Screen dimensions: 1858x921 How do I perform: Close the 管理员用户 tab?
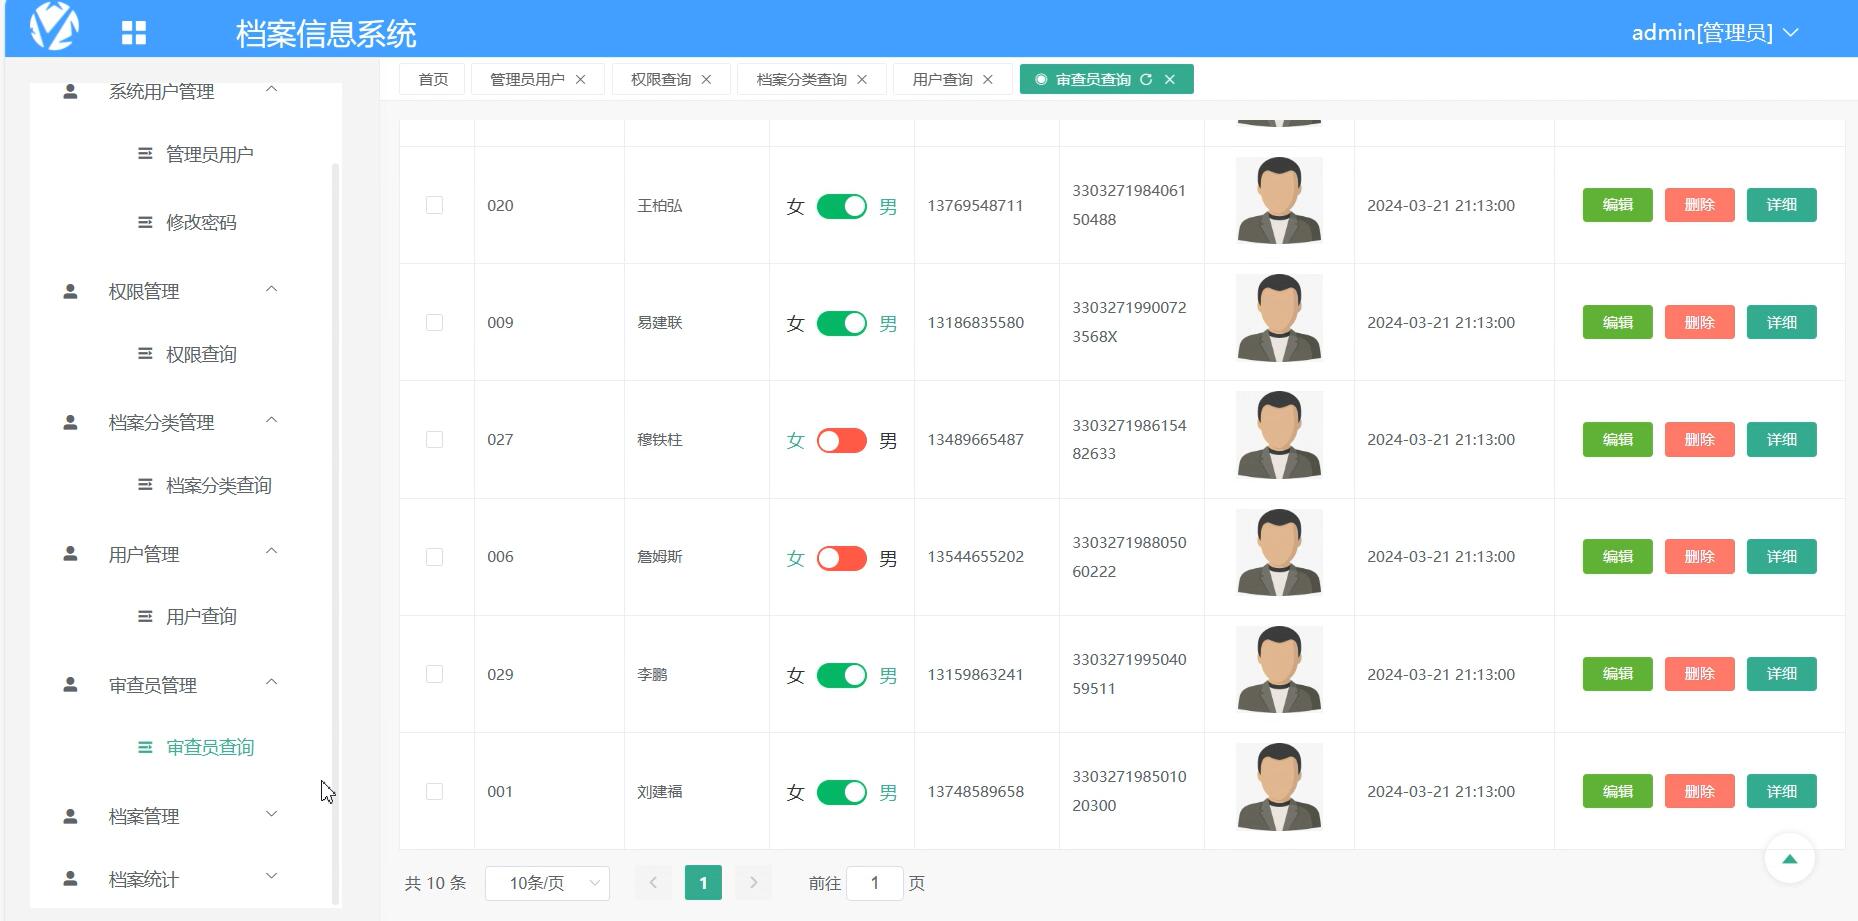pos(580,79)
